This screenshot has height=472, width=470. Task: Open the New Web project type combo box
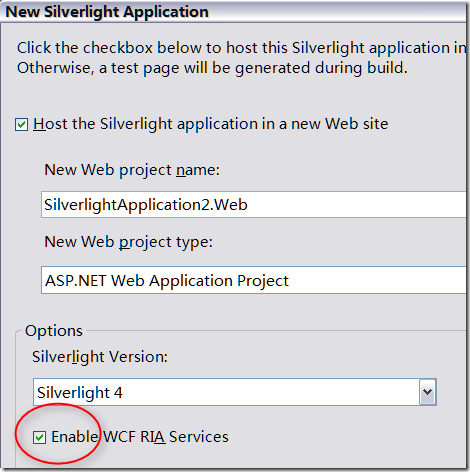click(254, 280)
